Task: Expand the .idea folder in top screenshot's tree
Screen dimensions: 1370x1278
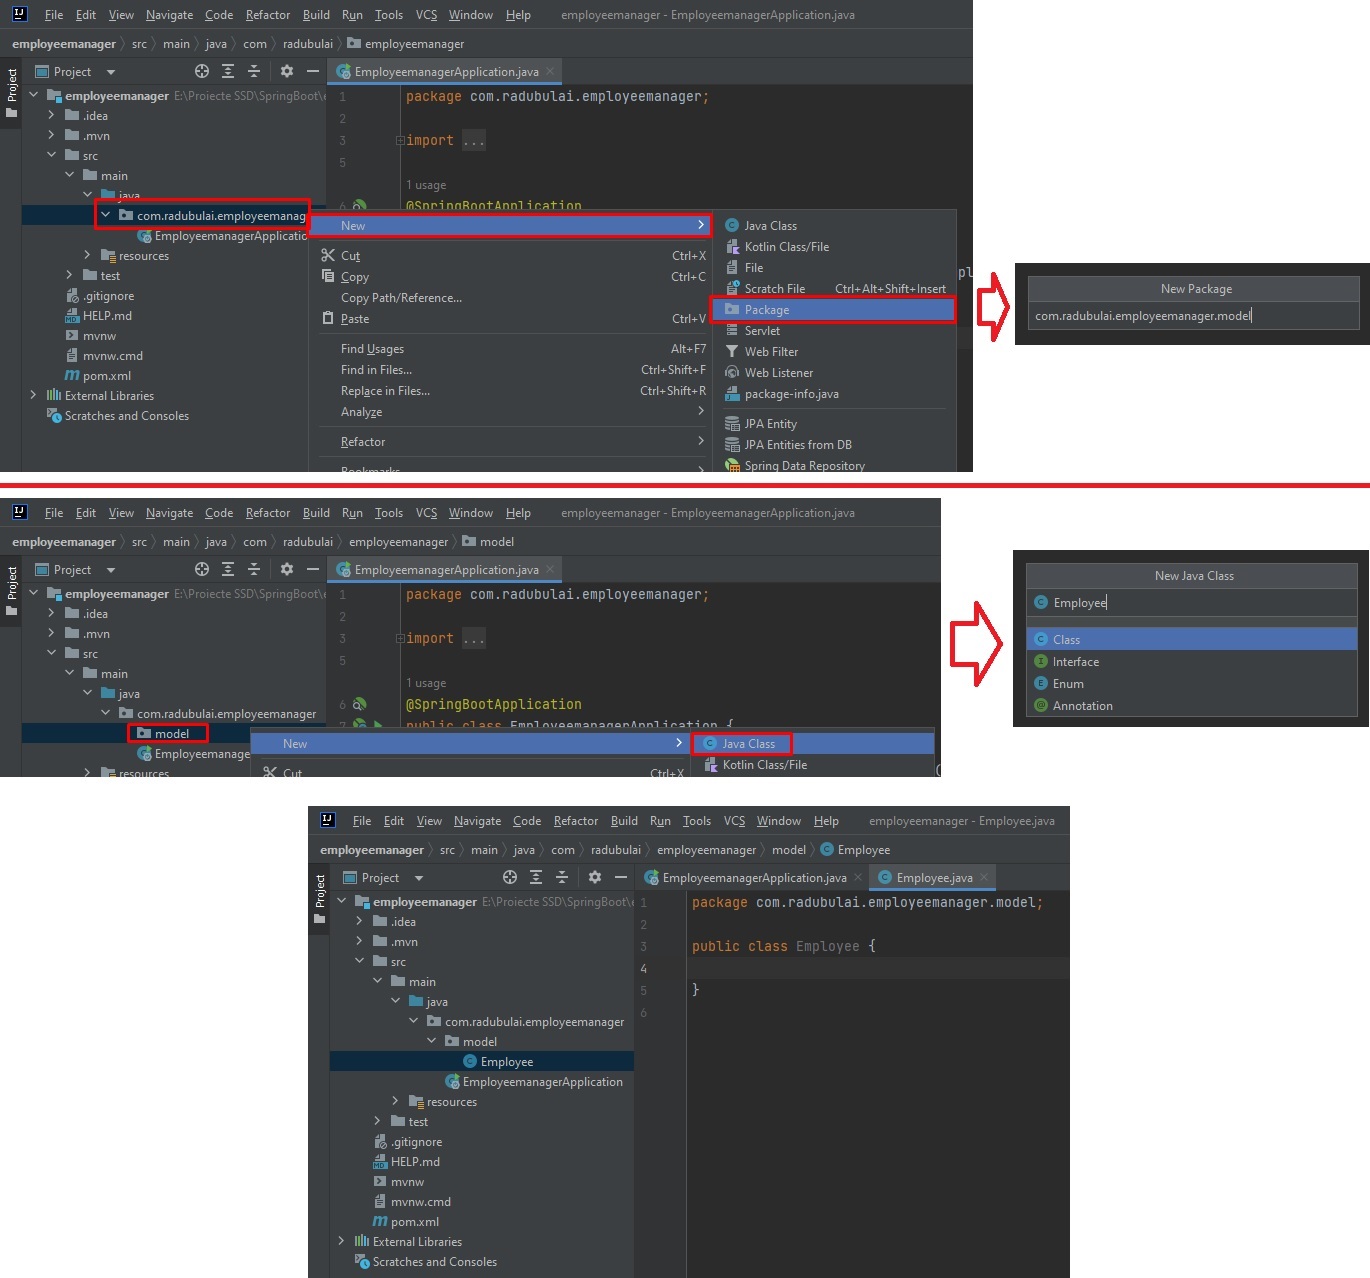Action: [x=51, y=115]
